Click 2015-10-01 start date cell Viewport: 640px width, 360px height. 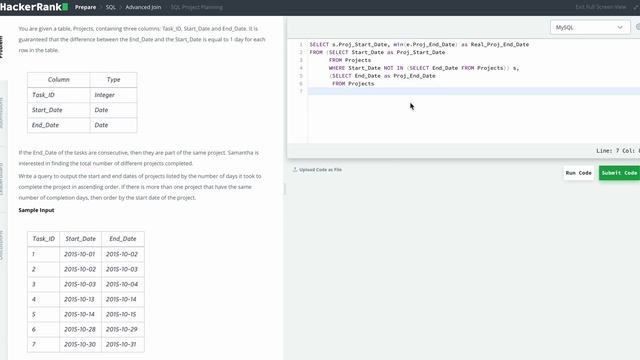click(80, 254)
